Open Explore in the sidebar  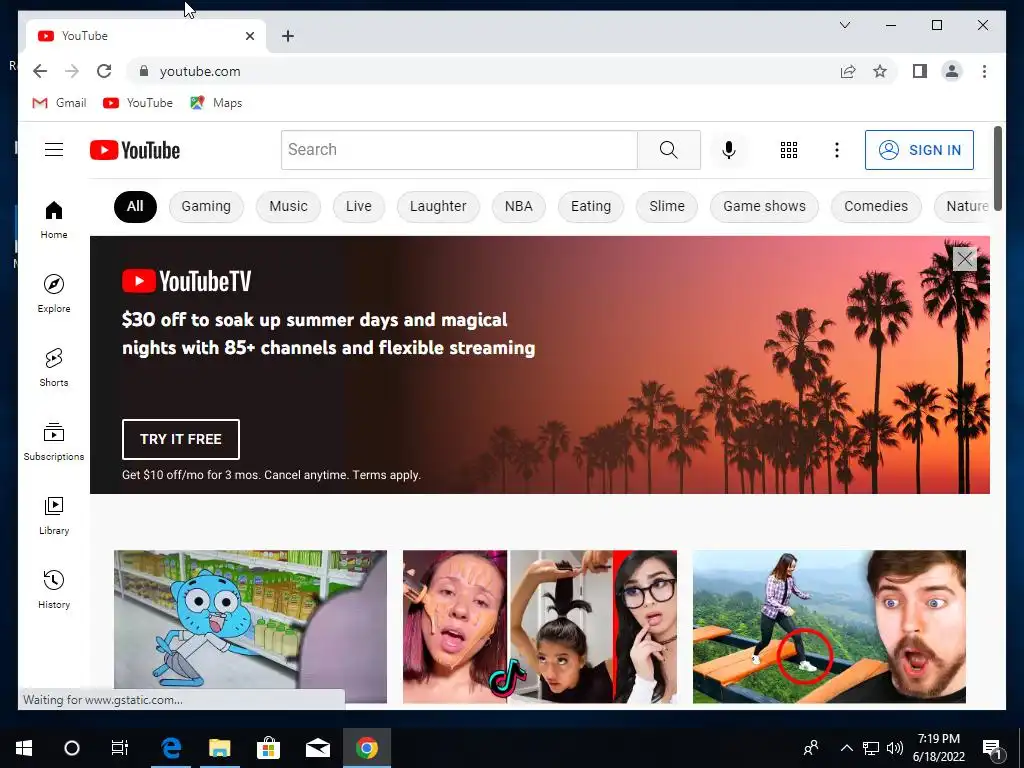54,294
